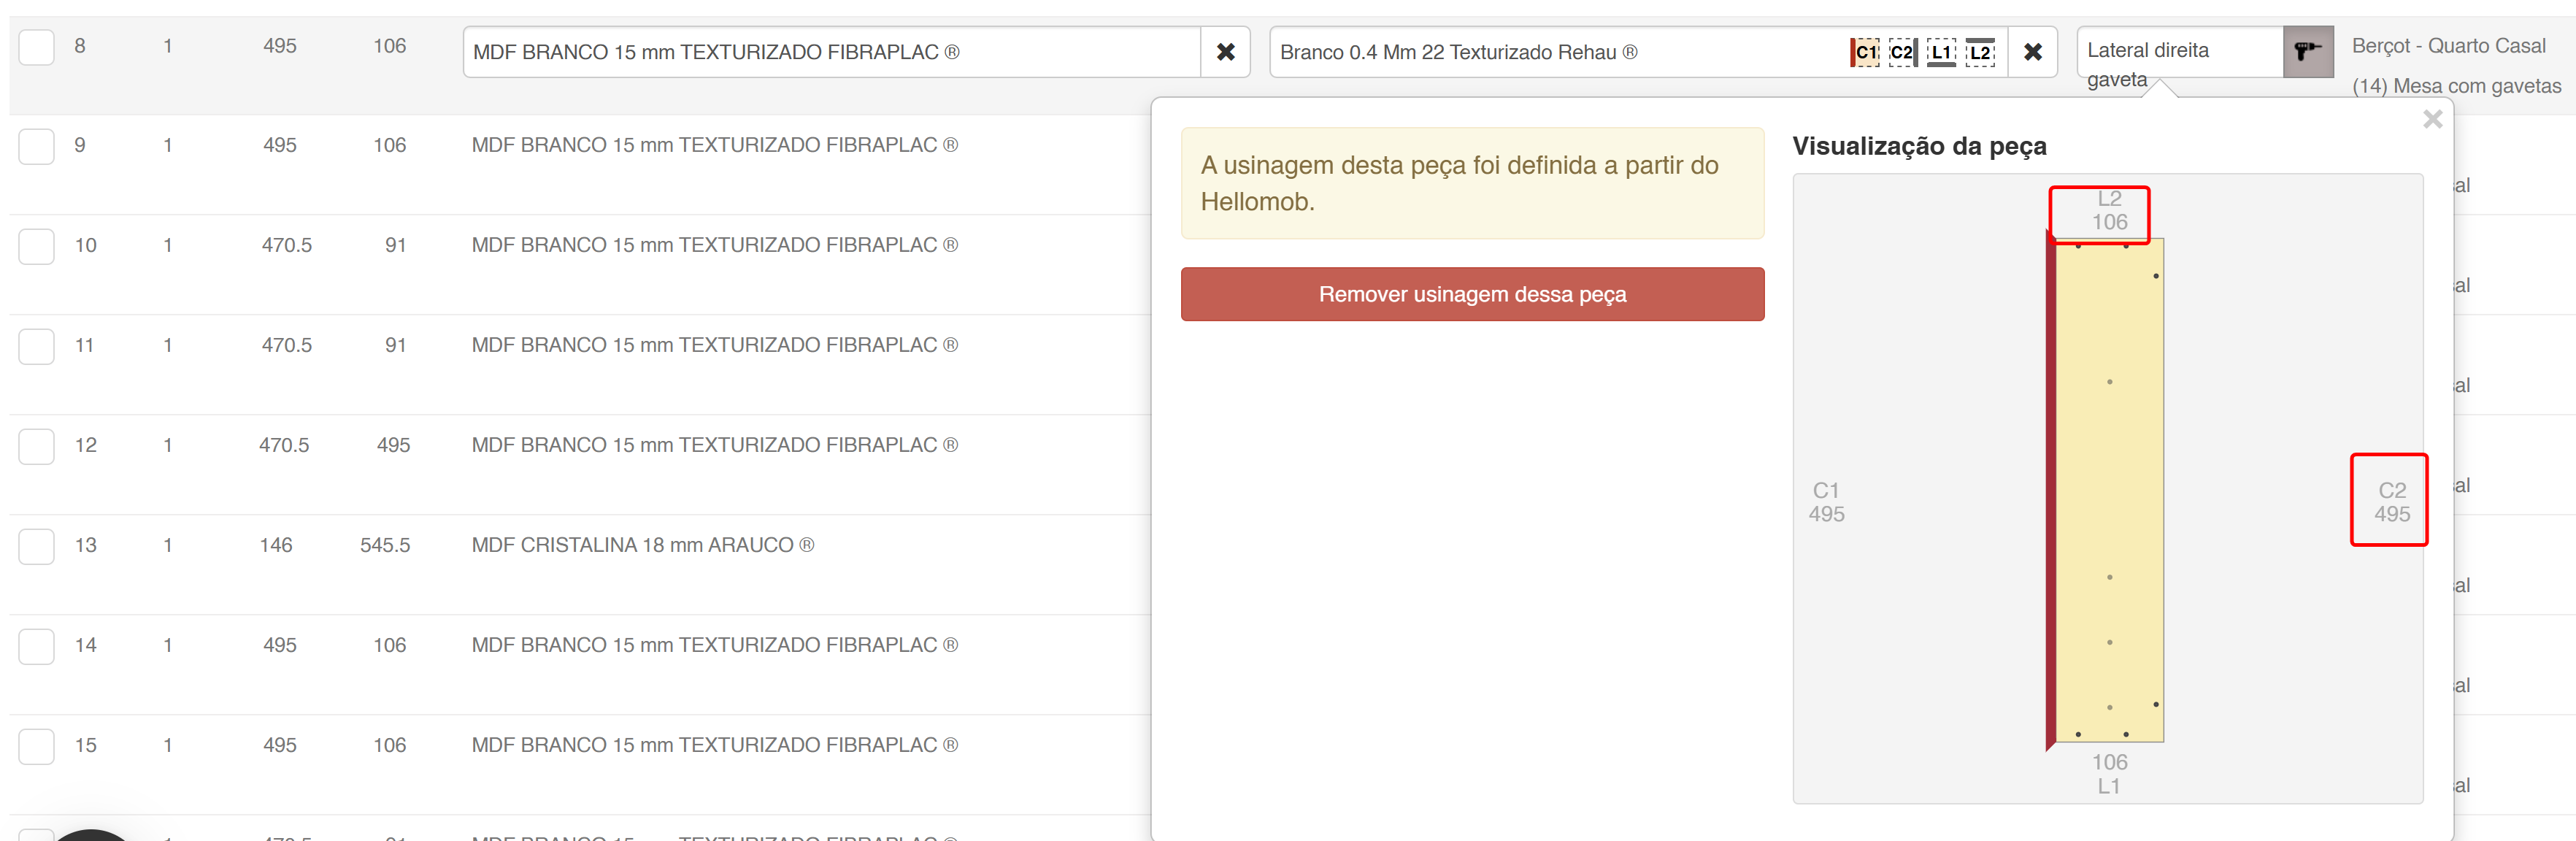This screenshot has width=2576, height=841.
Task: Open the MDF BRANCO material combo box
Action: [x=830, y=52]
